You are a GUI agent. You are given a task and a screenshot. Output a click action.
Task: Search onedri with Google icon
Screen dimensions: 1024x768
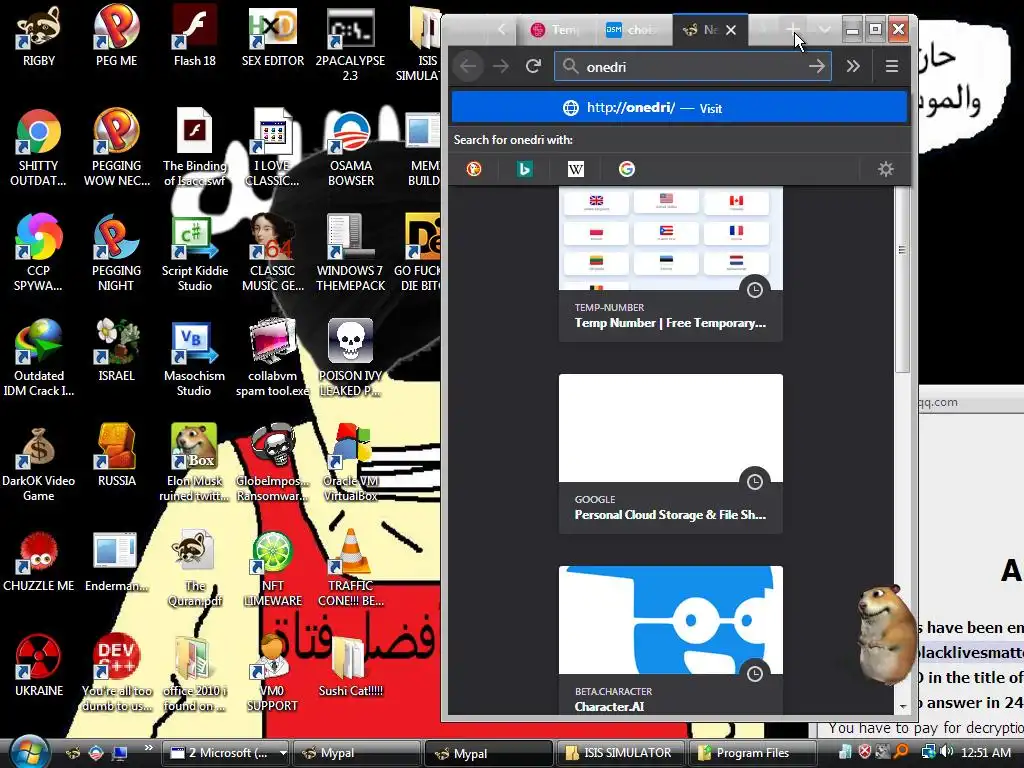(x=626, y=169)
